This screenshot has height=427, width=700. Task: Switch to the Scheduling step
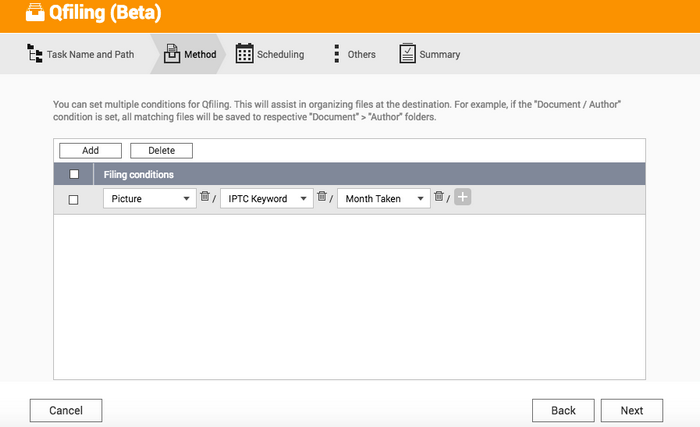tap(280, 54)
